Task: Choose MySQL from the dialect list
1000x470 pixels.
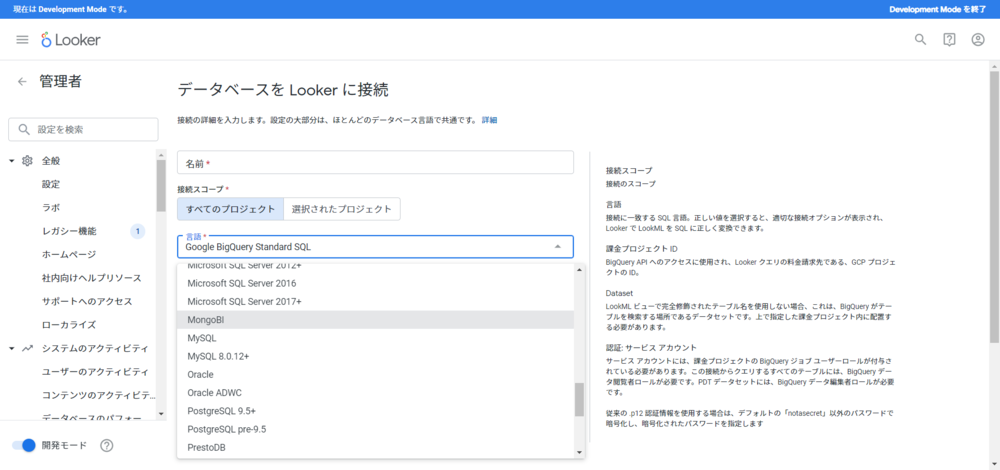Action: [376, 338]
